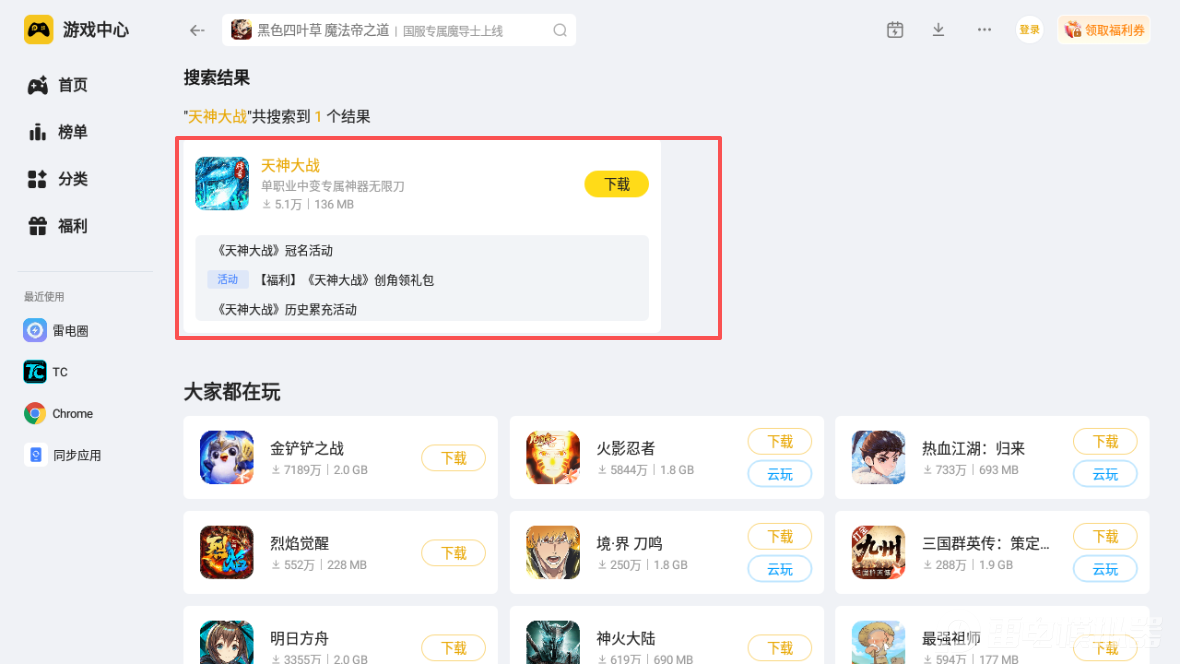Launch Chrome from recently used
1180x664 pixels.
point(58,413)
